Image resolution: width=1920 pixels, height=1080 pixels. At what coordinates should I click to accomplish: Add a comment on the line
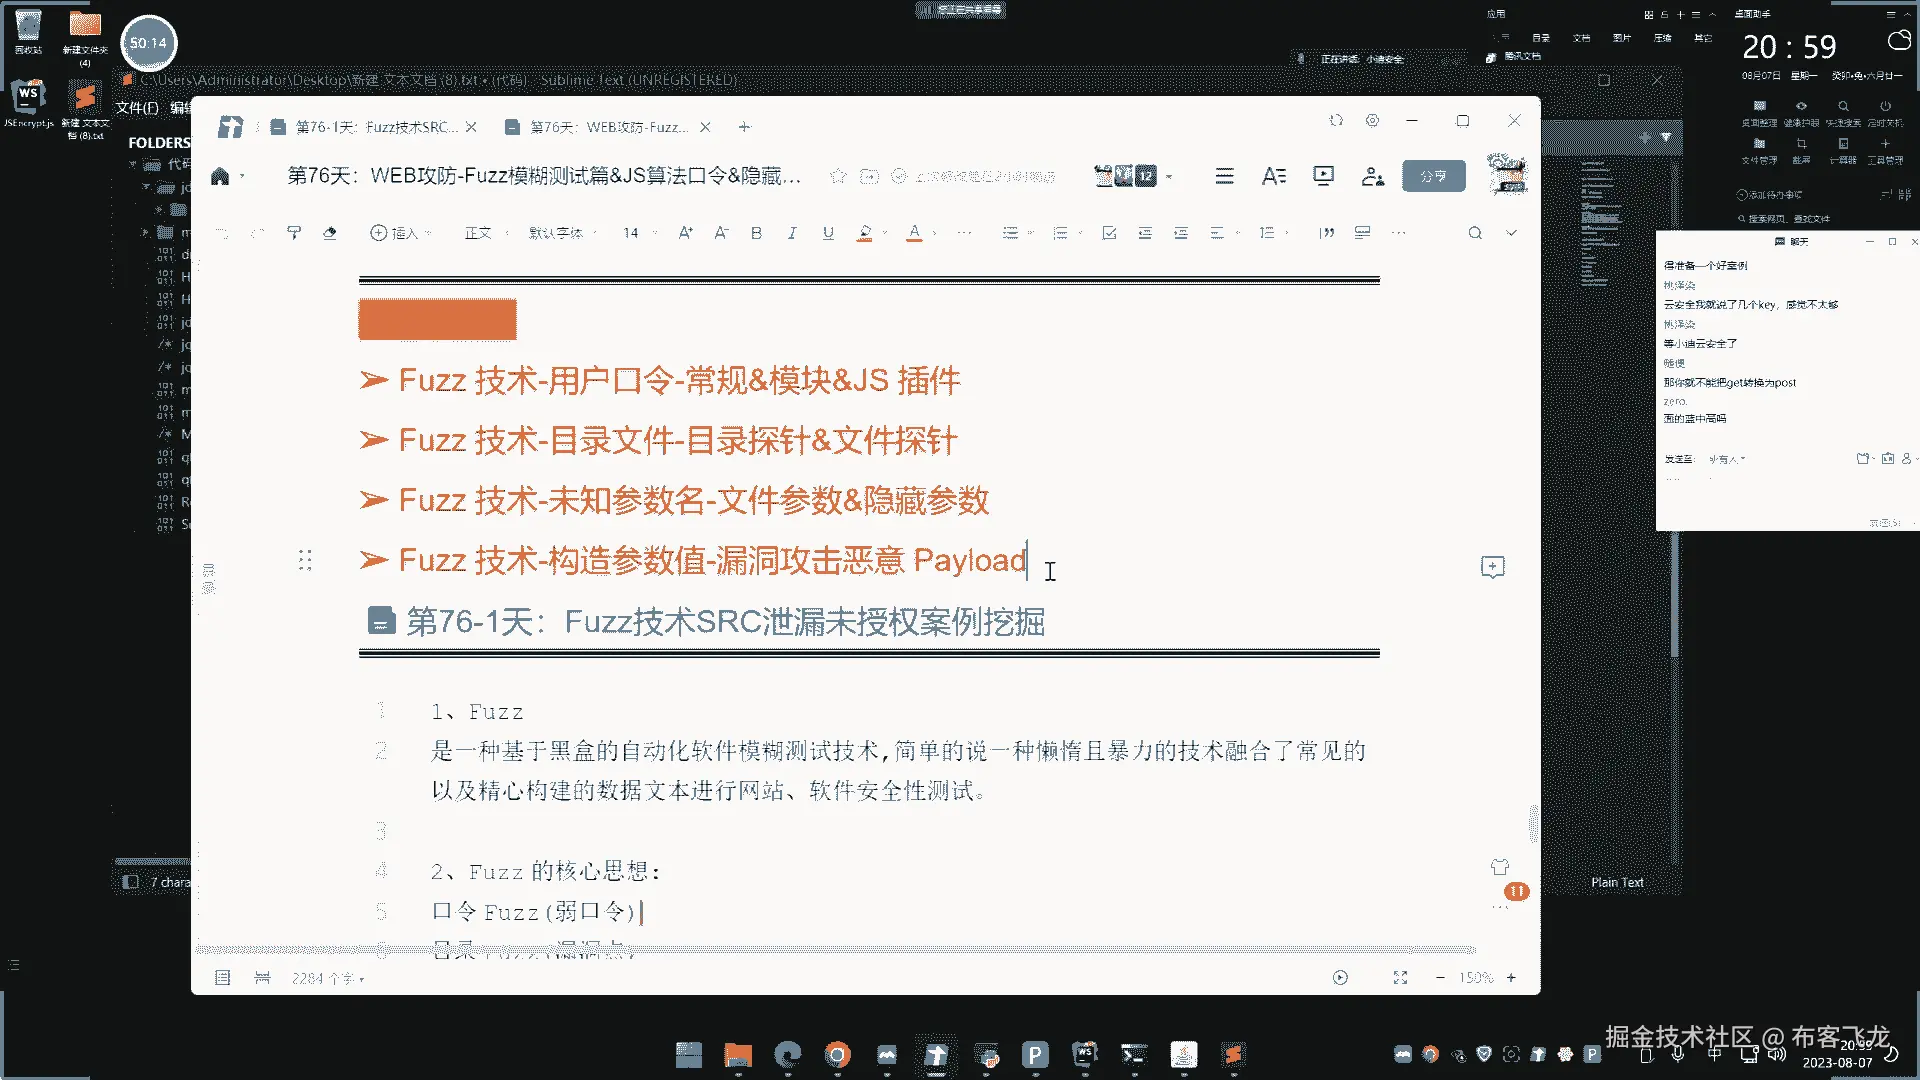point(1492,567)
